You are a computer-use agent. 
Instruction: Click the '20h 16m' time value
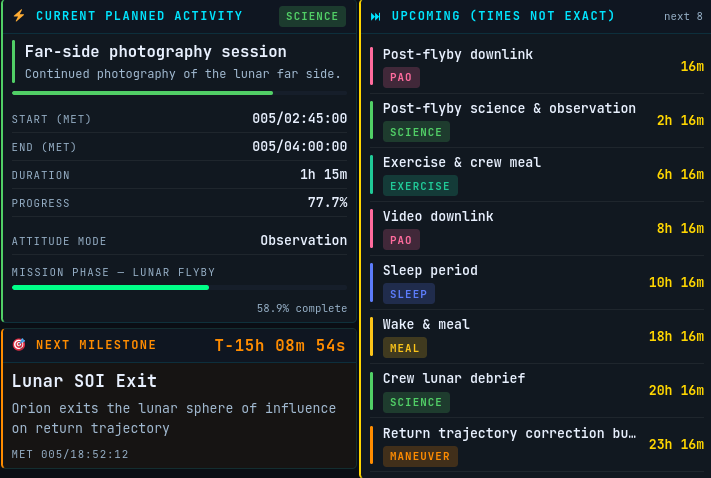pyautogui.click(x=676, y=390)
